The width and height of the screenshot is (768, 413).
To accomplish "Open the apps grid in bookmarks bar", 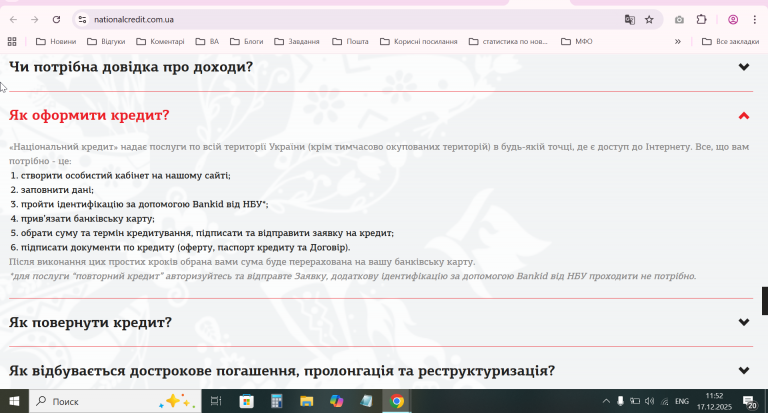I will 12,42.
